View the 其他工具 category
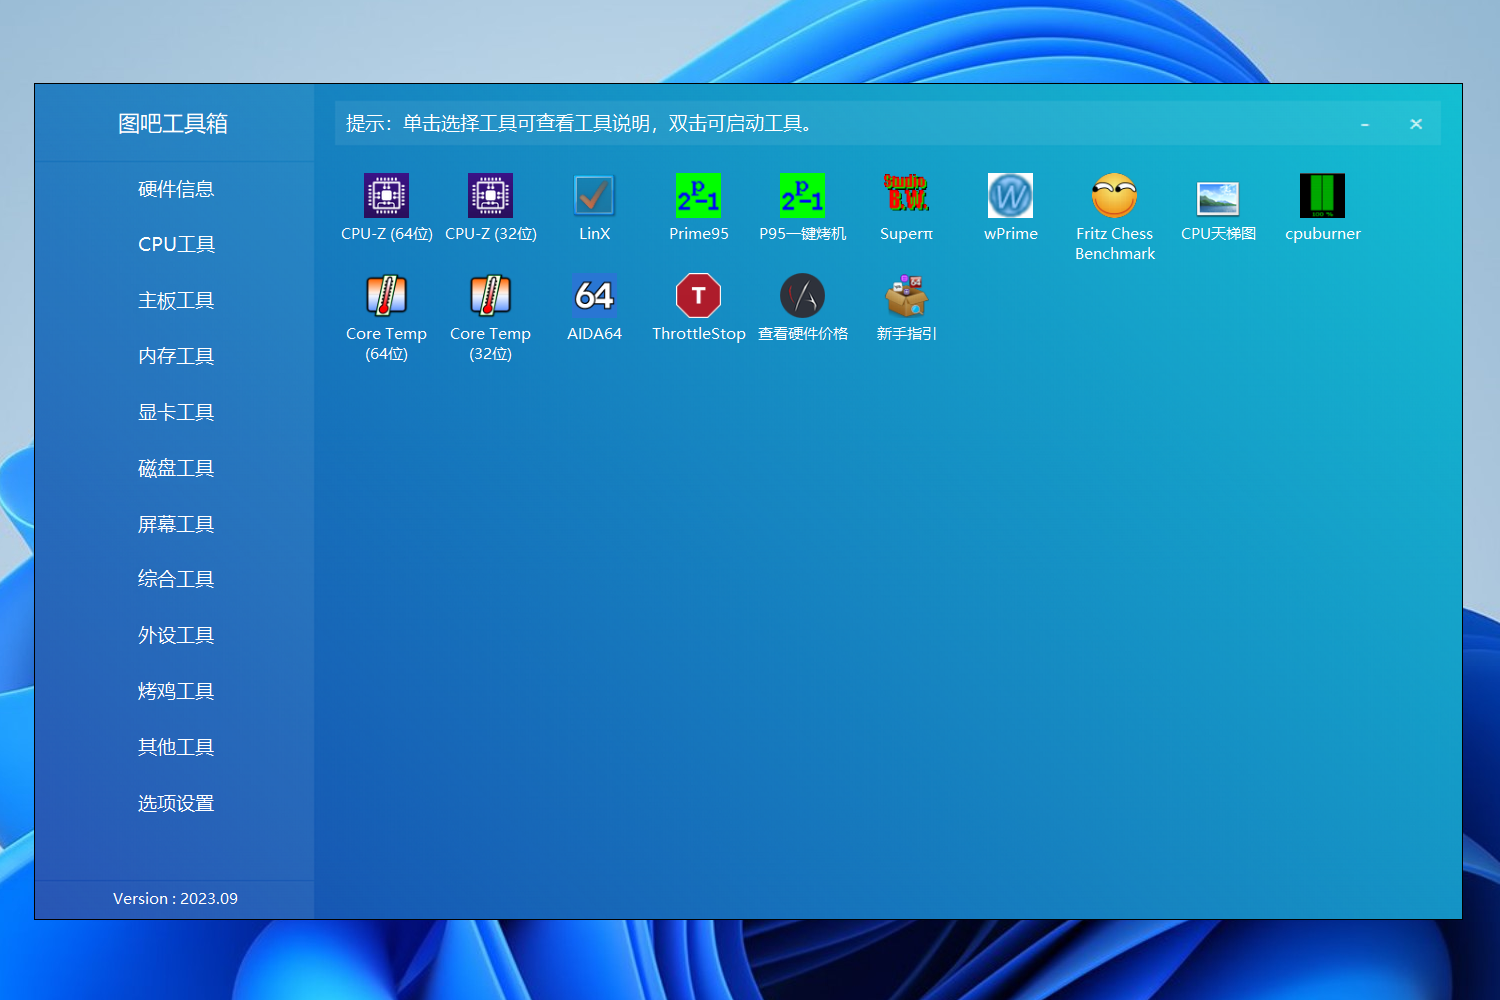This screenshot has width=1500, height=1000. point(176,747)
